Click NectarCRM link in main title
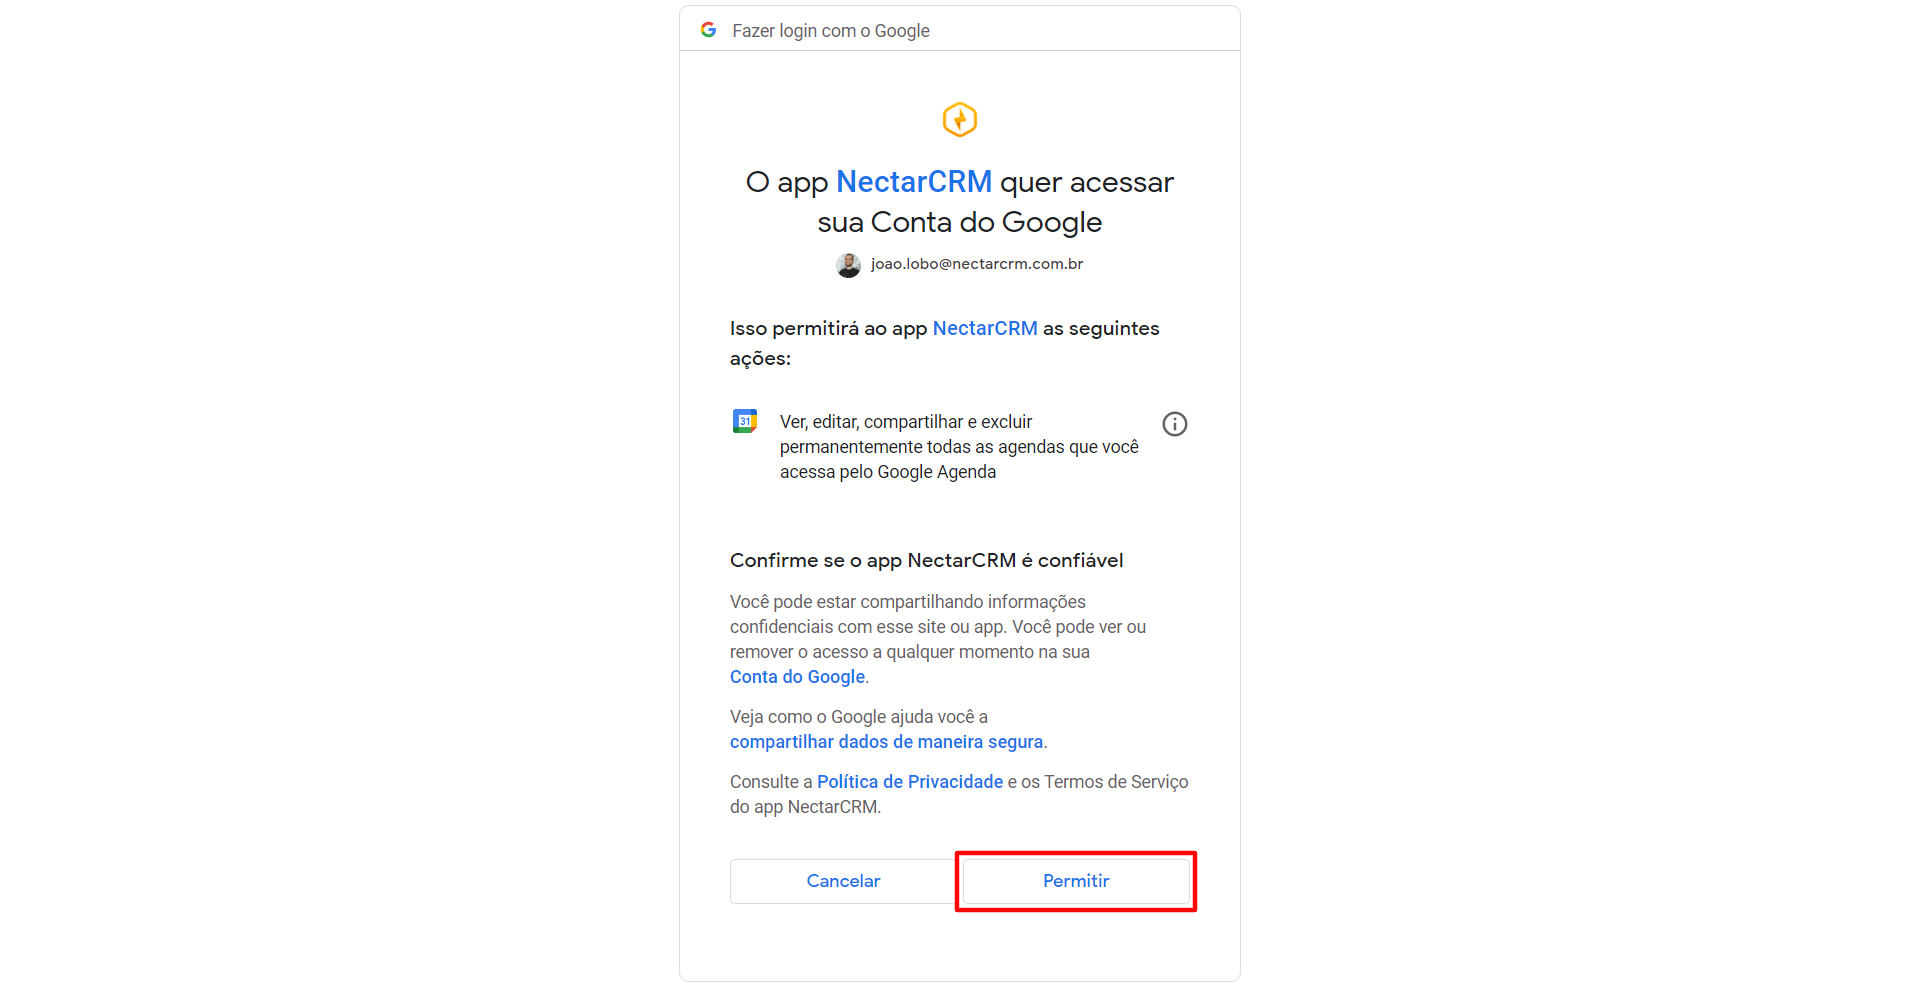 coord(914,182)
